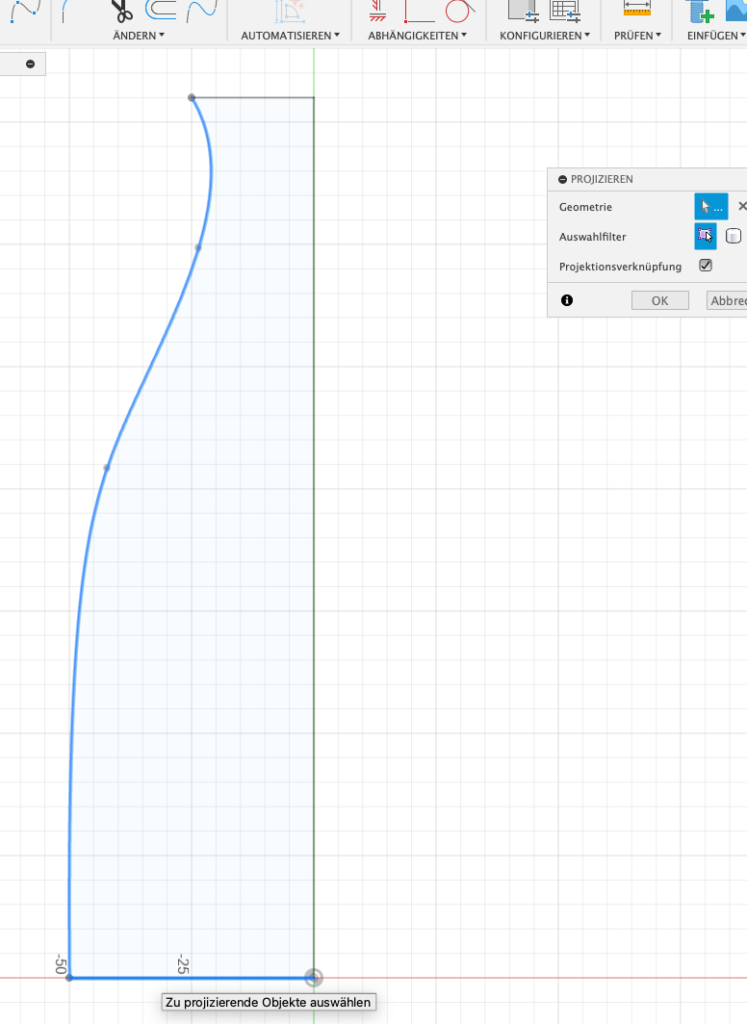747x1024 pixels.
Task: Clear the Geometrie selection with X
Action: (x=741, y=207)
